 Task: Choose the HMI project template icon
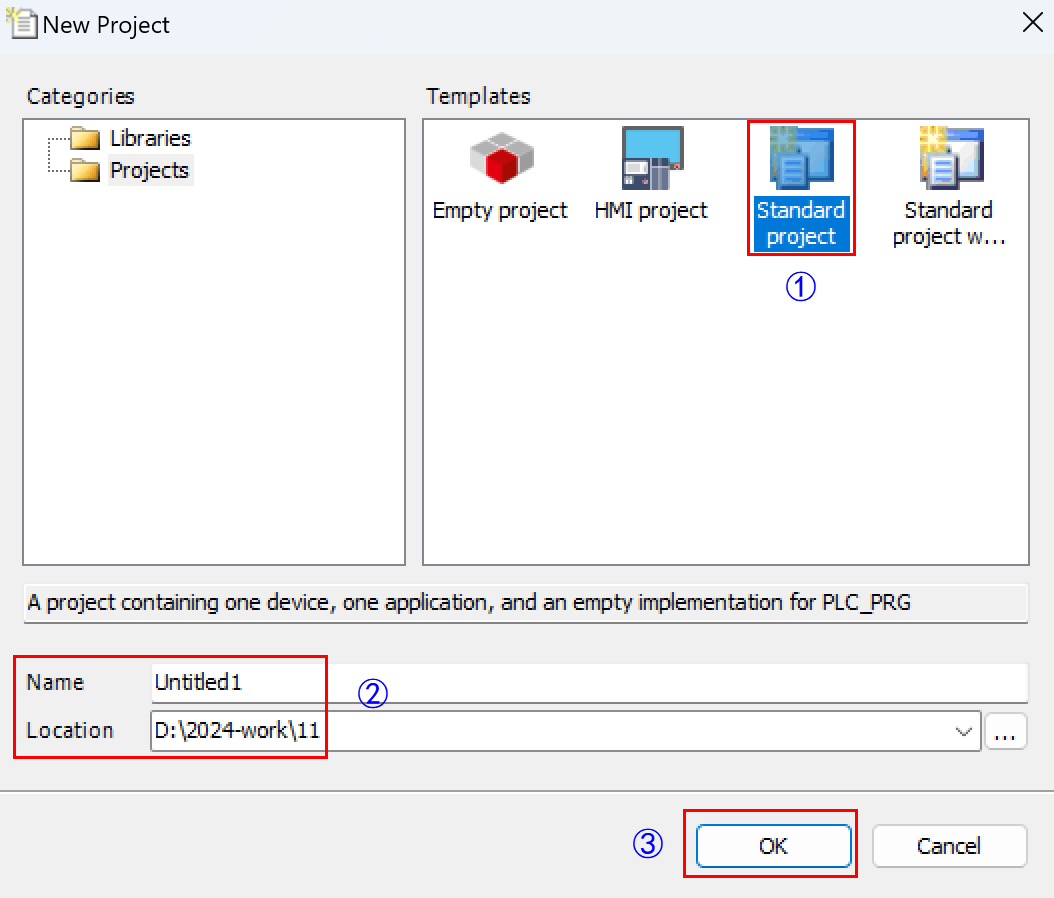(x=652, y=158)
